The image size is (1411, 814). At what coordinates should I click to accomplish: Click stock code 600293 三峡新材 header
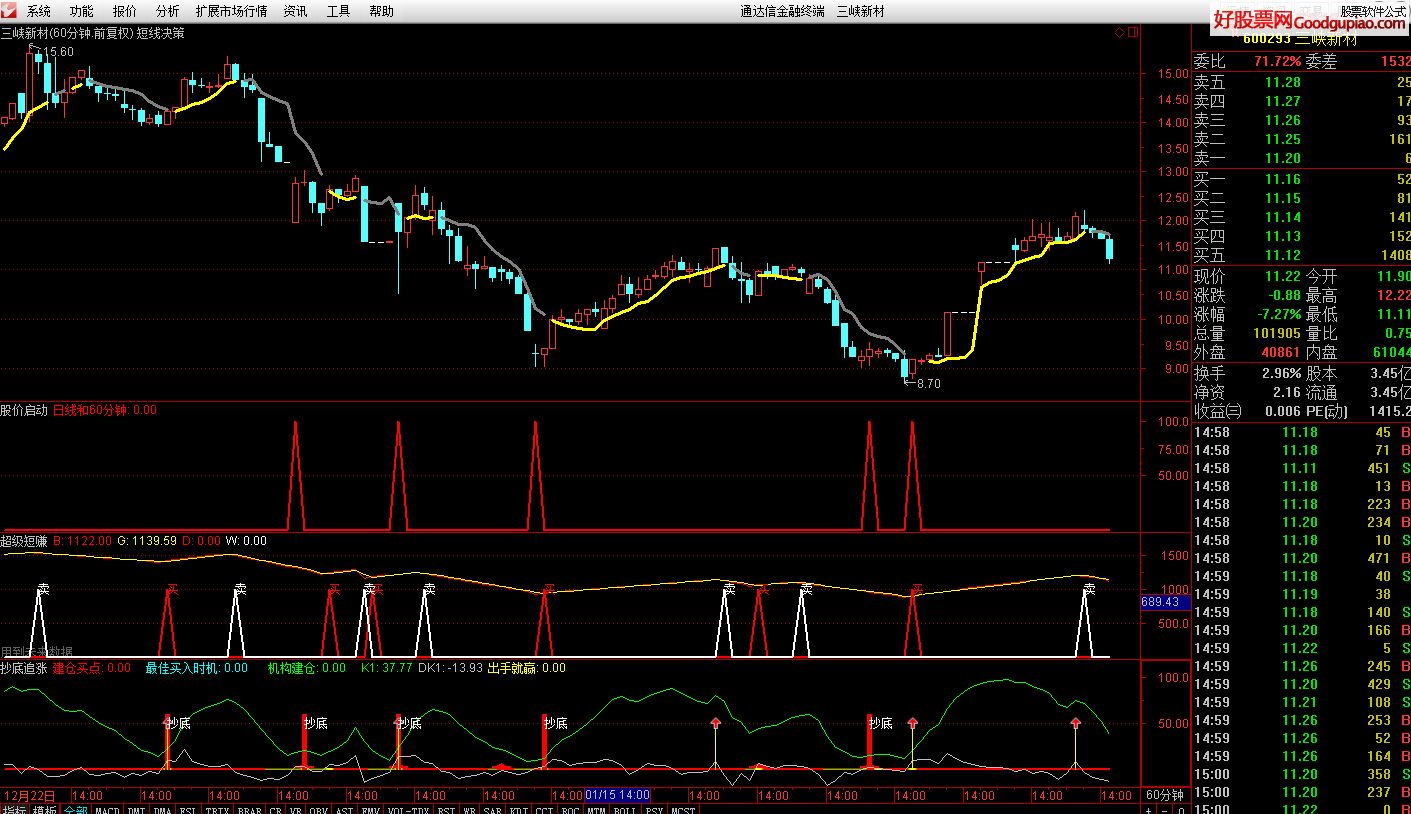[1300, 40]
